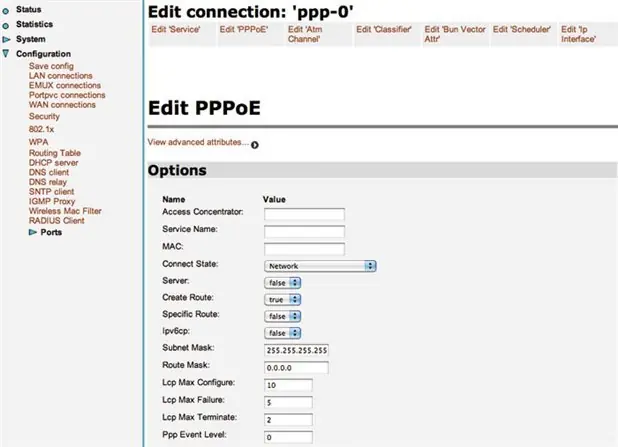
Task: Open the Security page
Action: (44, 116)
